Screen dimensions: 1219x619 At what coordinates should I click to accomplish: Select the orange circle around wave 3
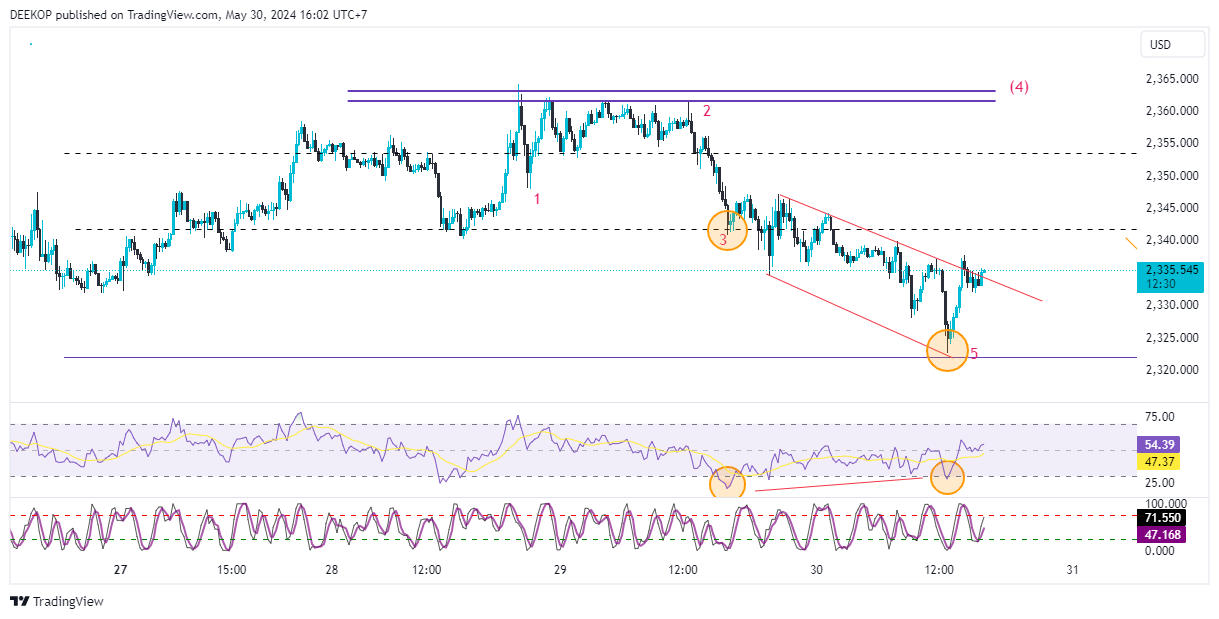tap(727, 230)
